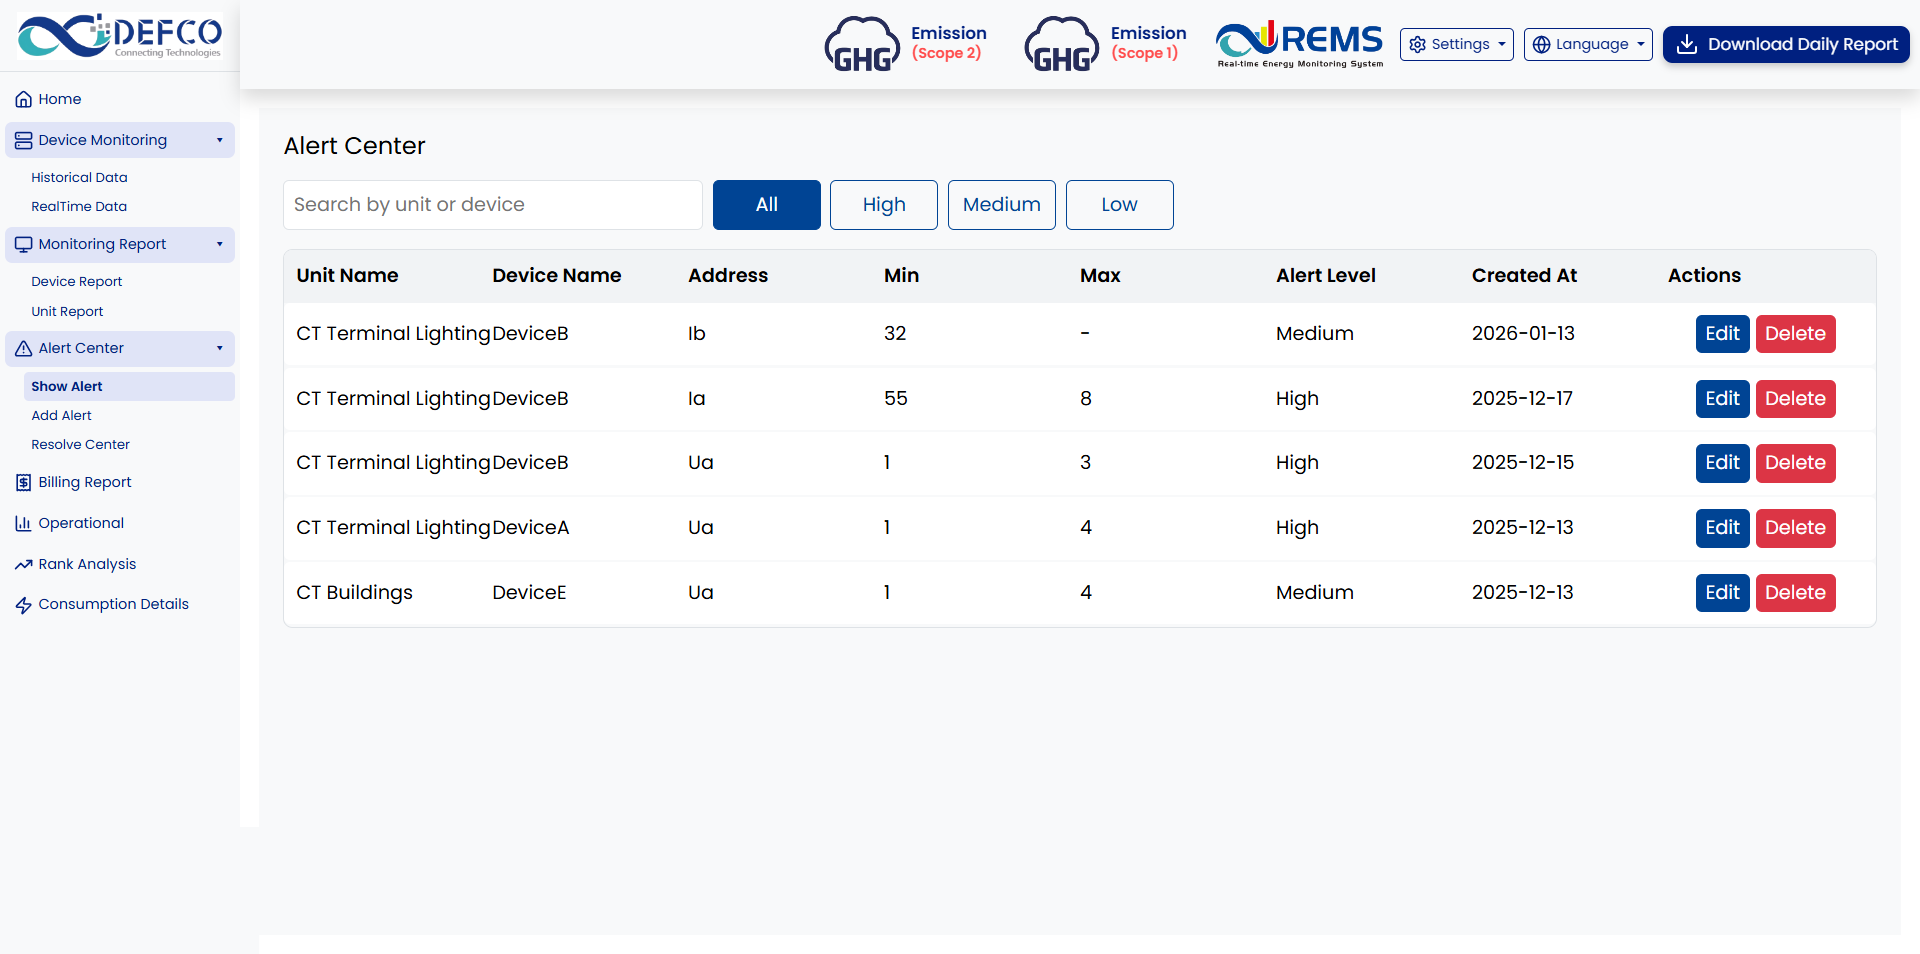Delete the CT Buildings DeviceE alert
The image size is (1920, 954).
pos(1795,593)
